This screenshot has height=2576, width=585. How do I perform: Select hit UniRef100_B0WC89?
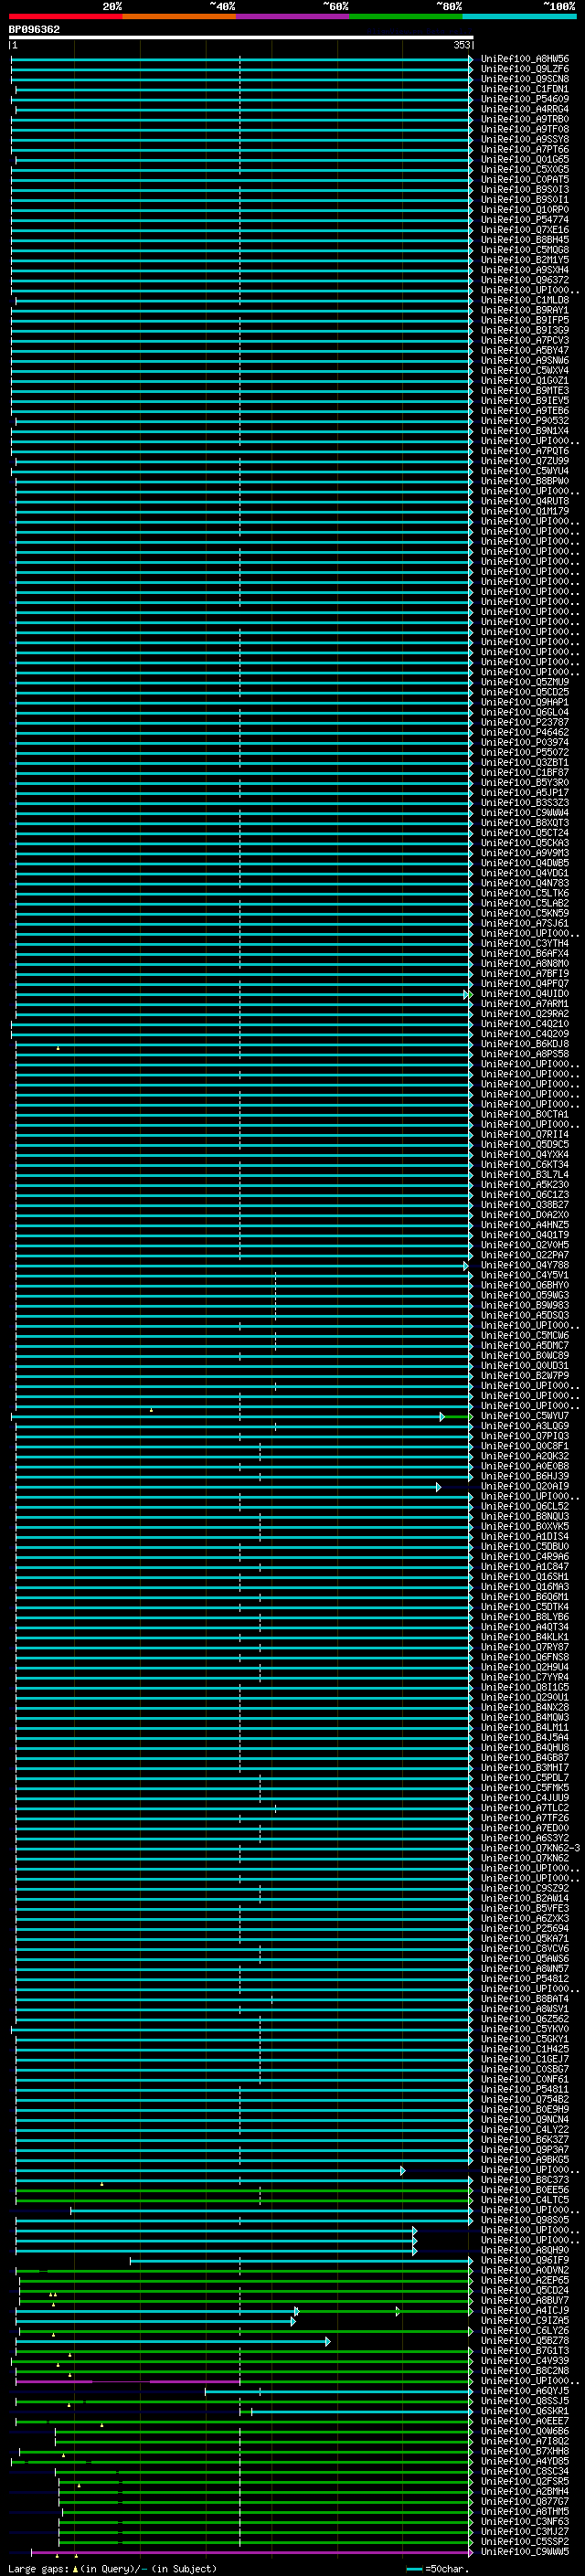coord(525,1355)
